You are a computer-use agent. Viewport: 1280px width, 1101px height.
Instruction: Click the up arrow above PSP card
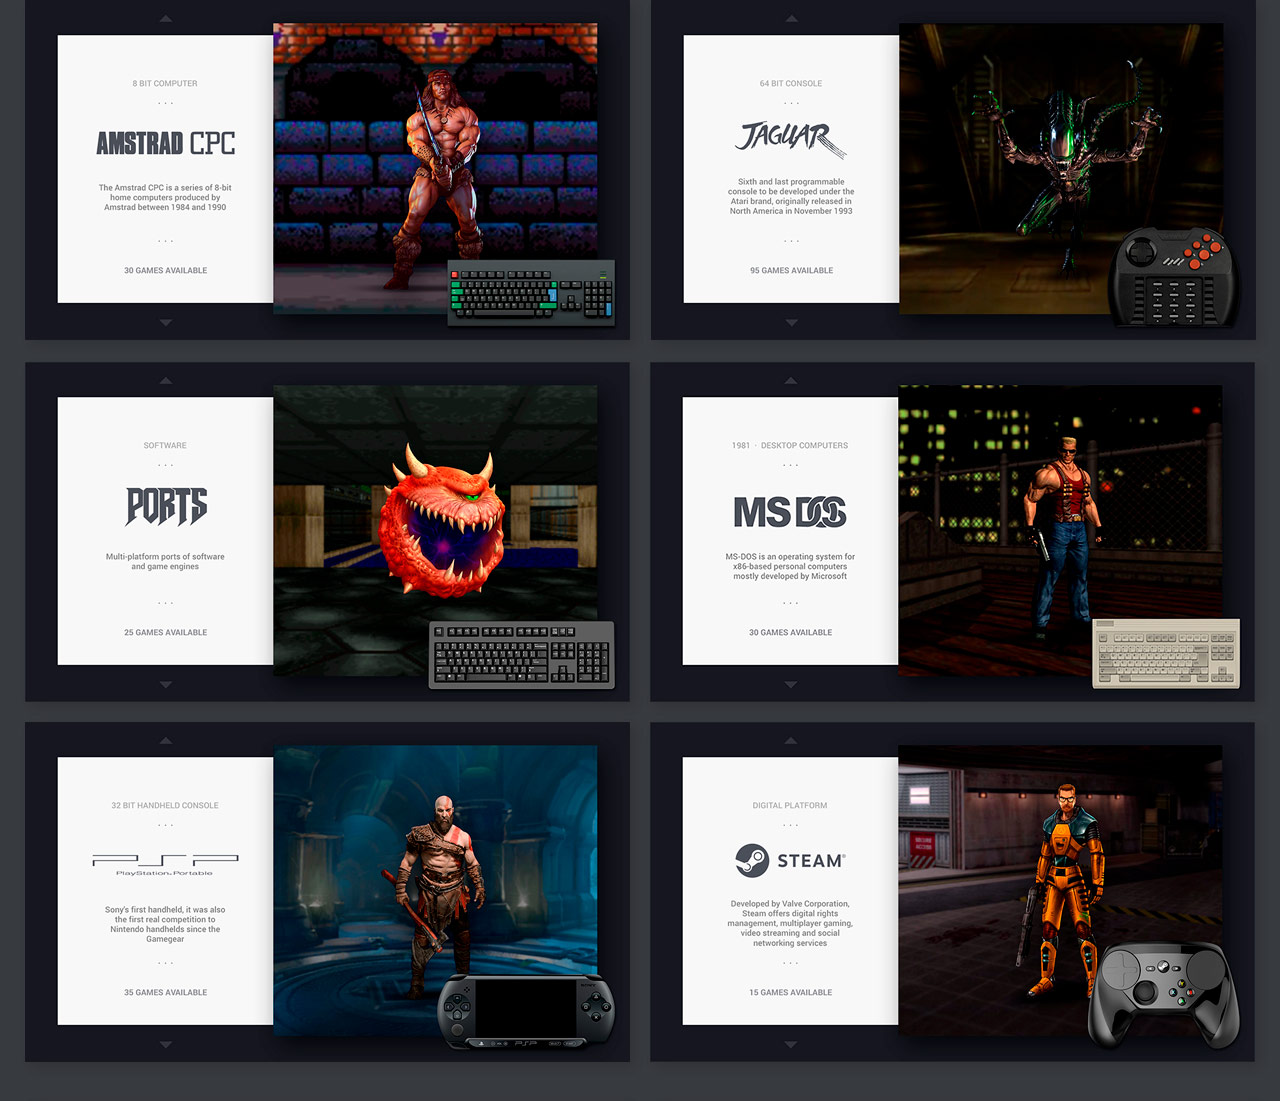pos(166,741)
